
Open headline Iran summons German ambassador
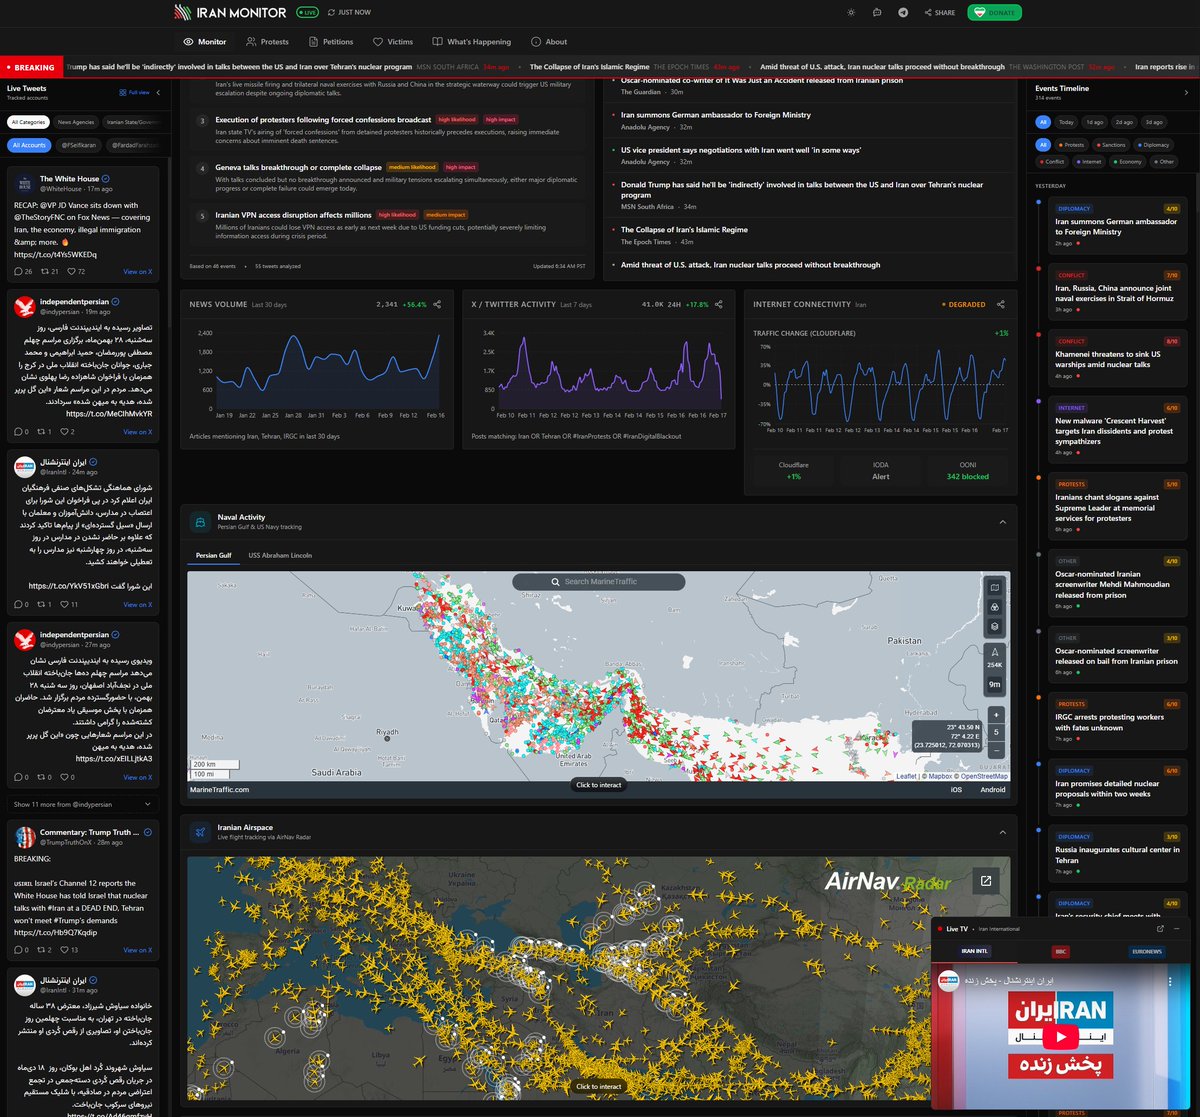716,115
